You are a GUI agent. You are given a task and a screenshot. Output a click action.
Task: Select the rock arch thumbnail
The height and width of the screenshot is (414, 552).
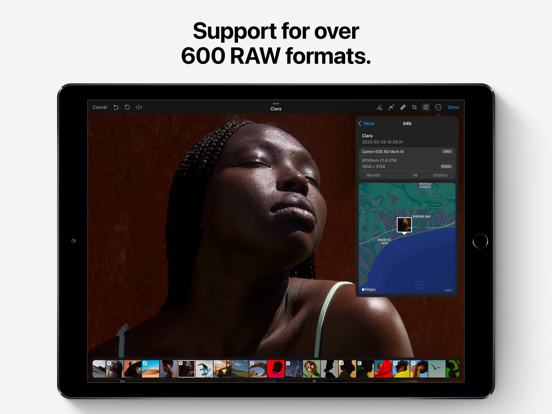[x=258, y=369]
